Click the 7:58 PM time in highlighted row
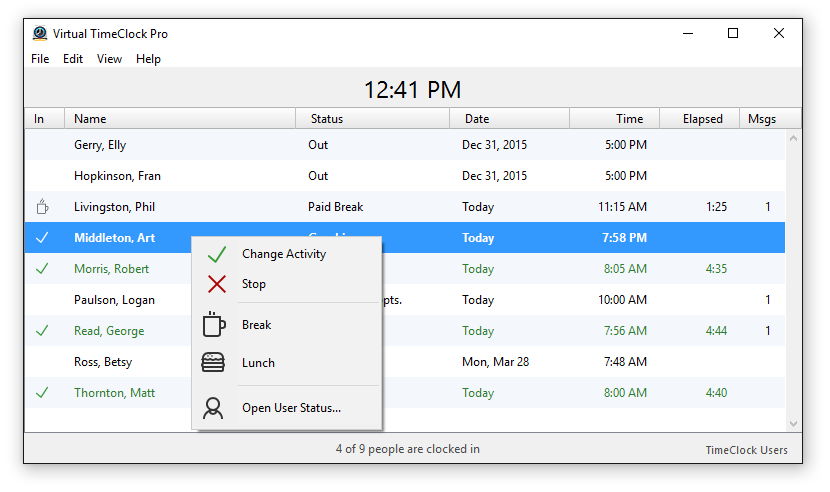The image size is (830, 492). click(625, 238)
